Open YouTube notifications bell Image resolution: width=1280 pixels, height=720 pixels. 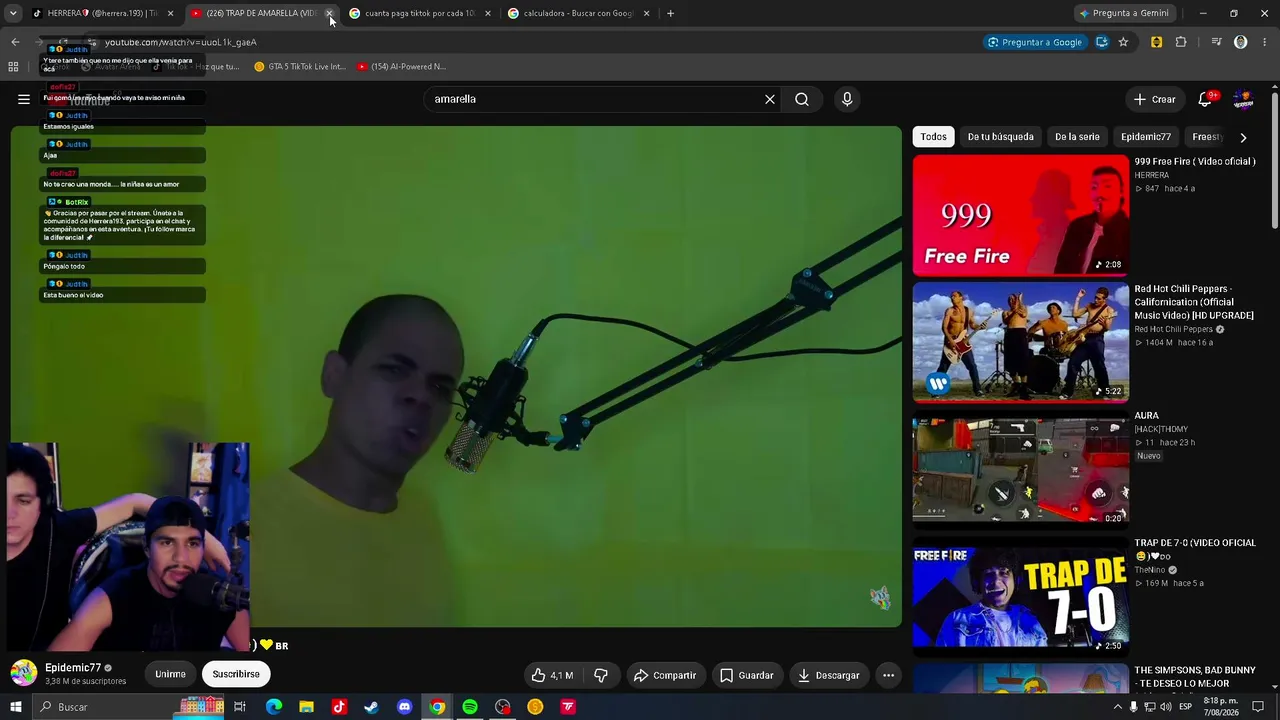[x=1205, y=98]
